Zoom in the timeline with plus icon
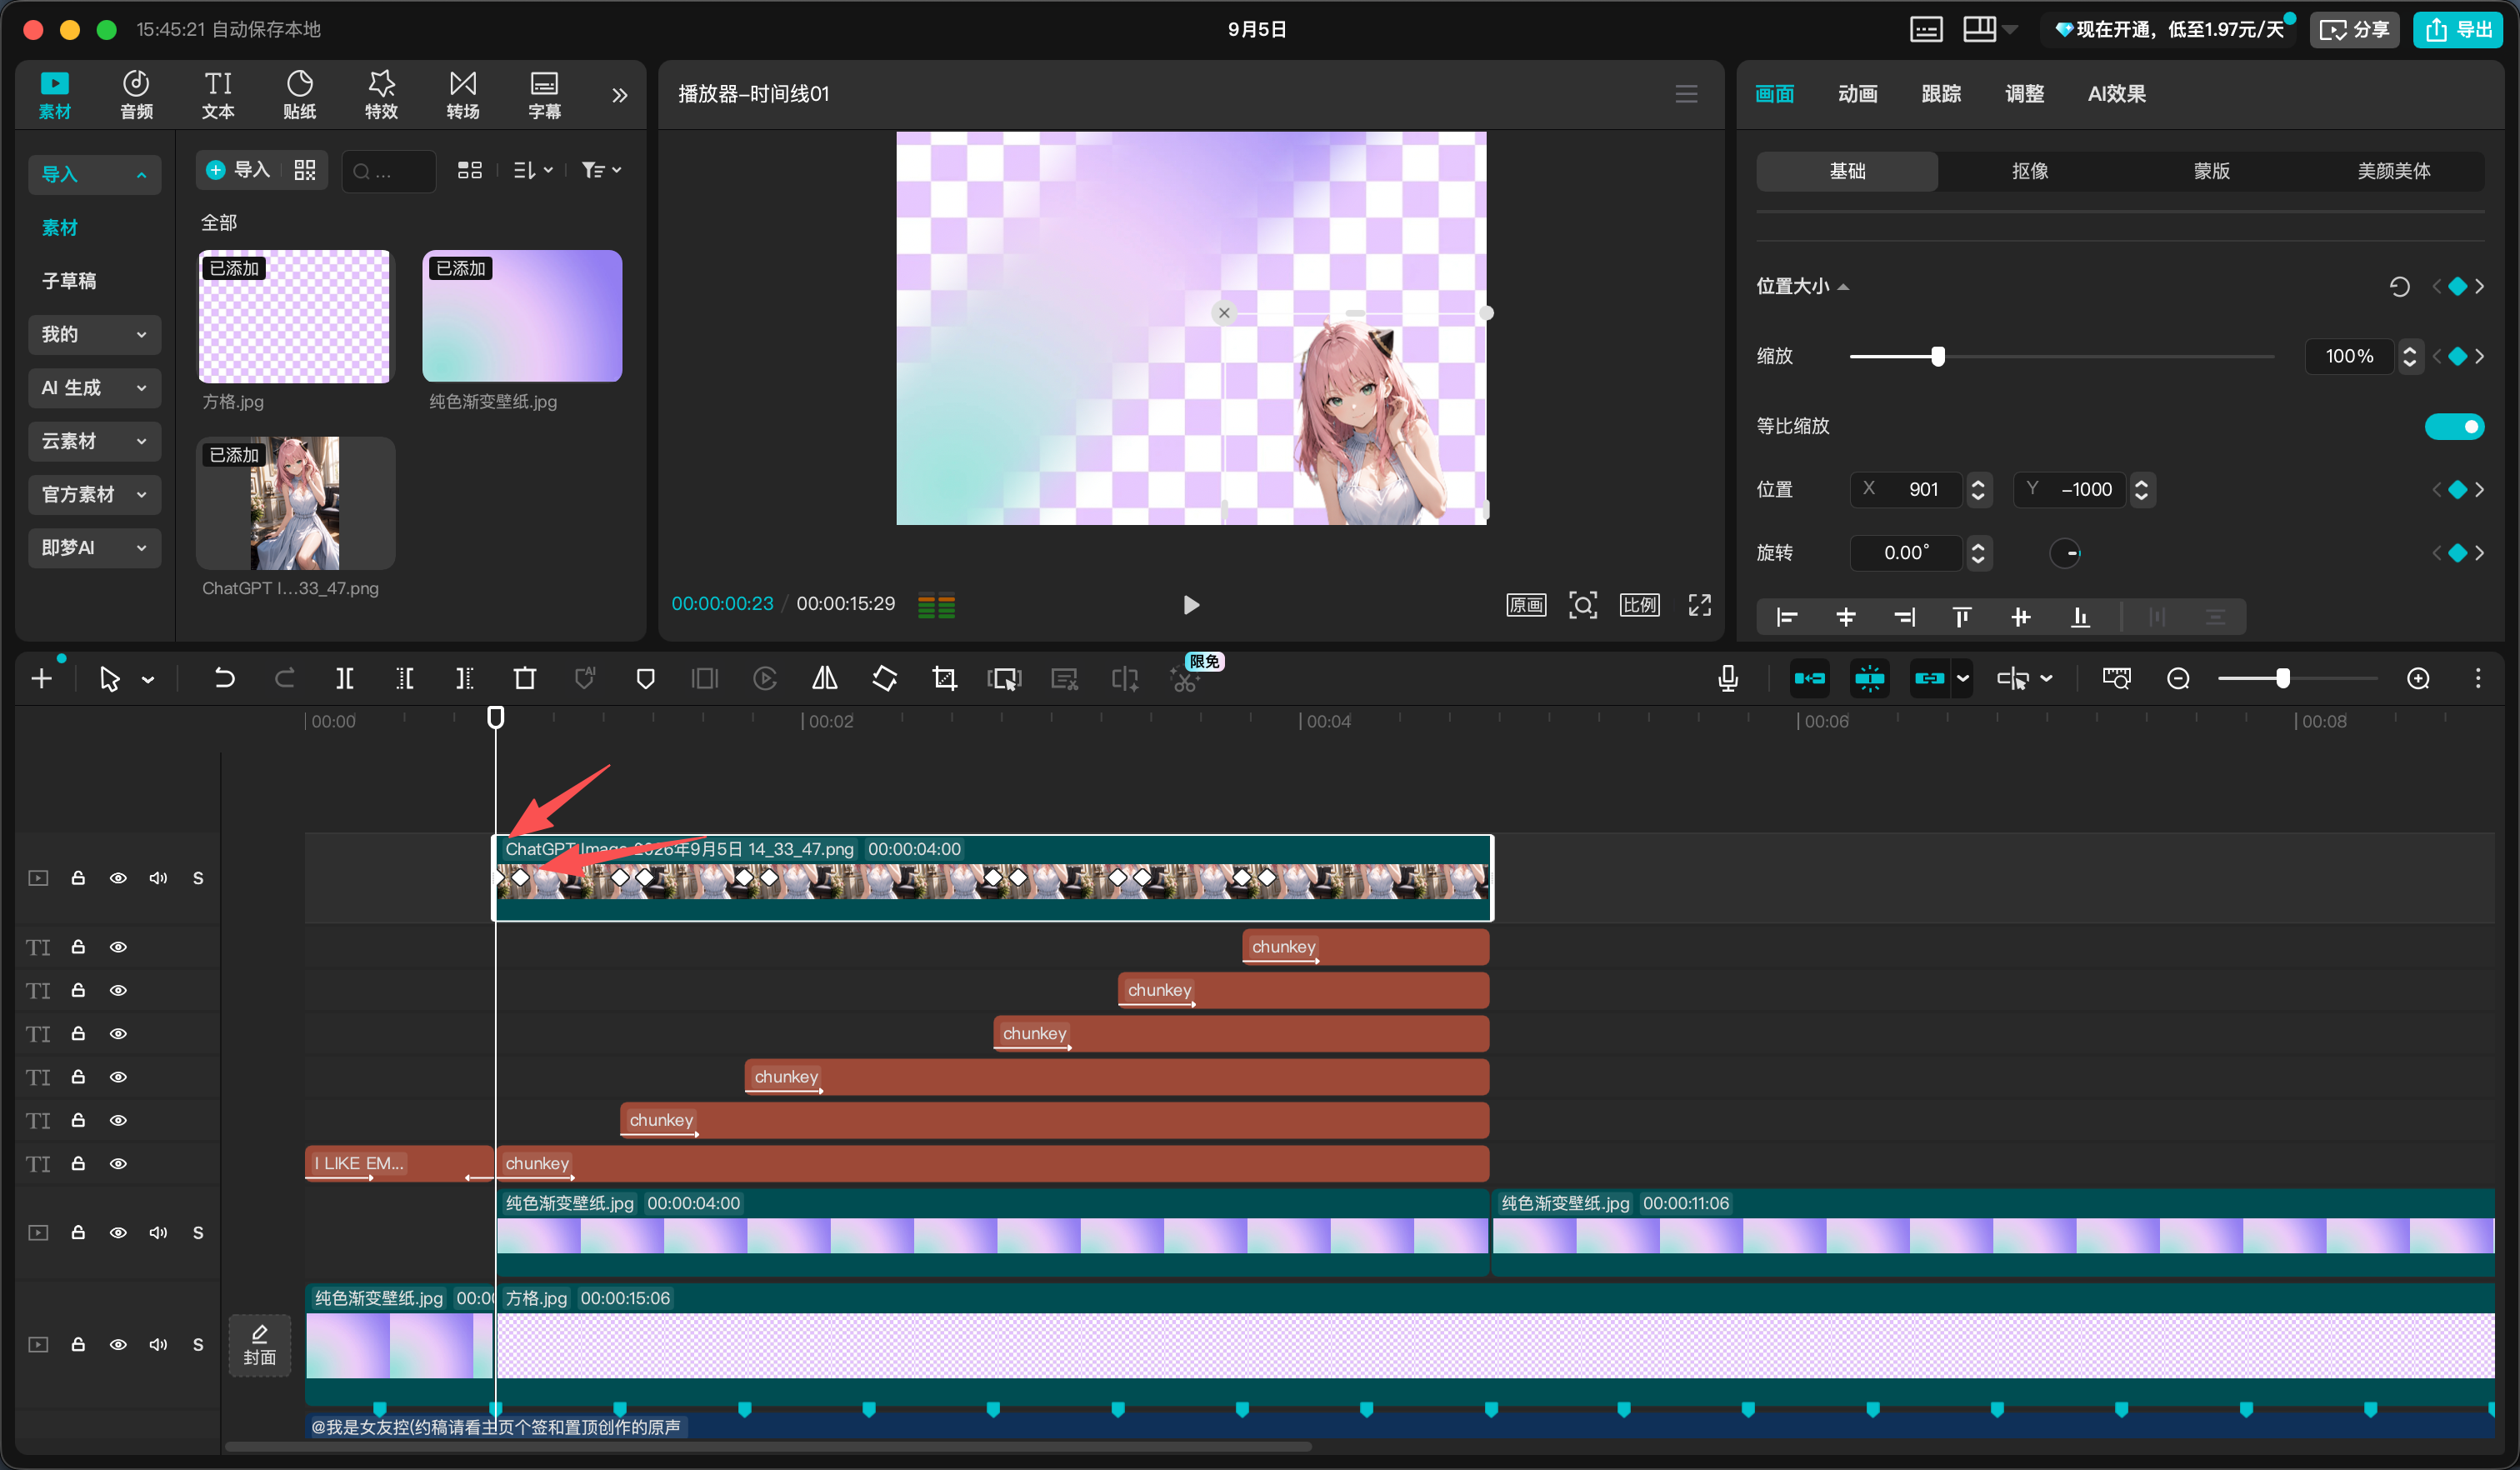The height and width of the screenshot is (1470, 2520). coord(2418,679)
